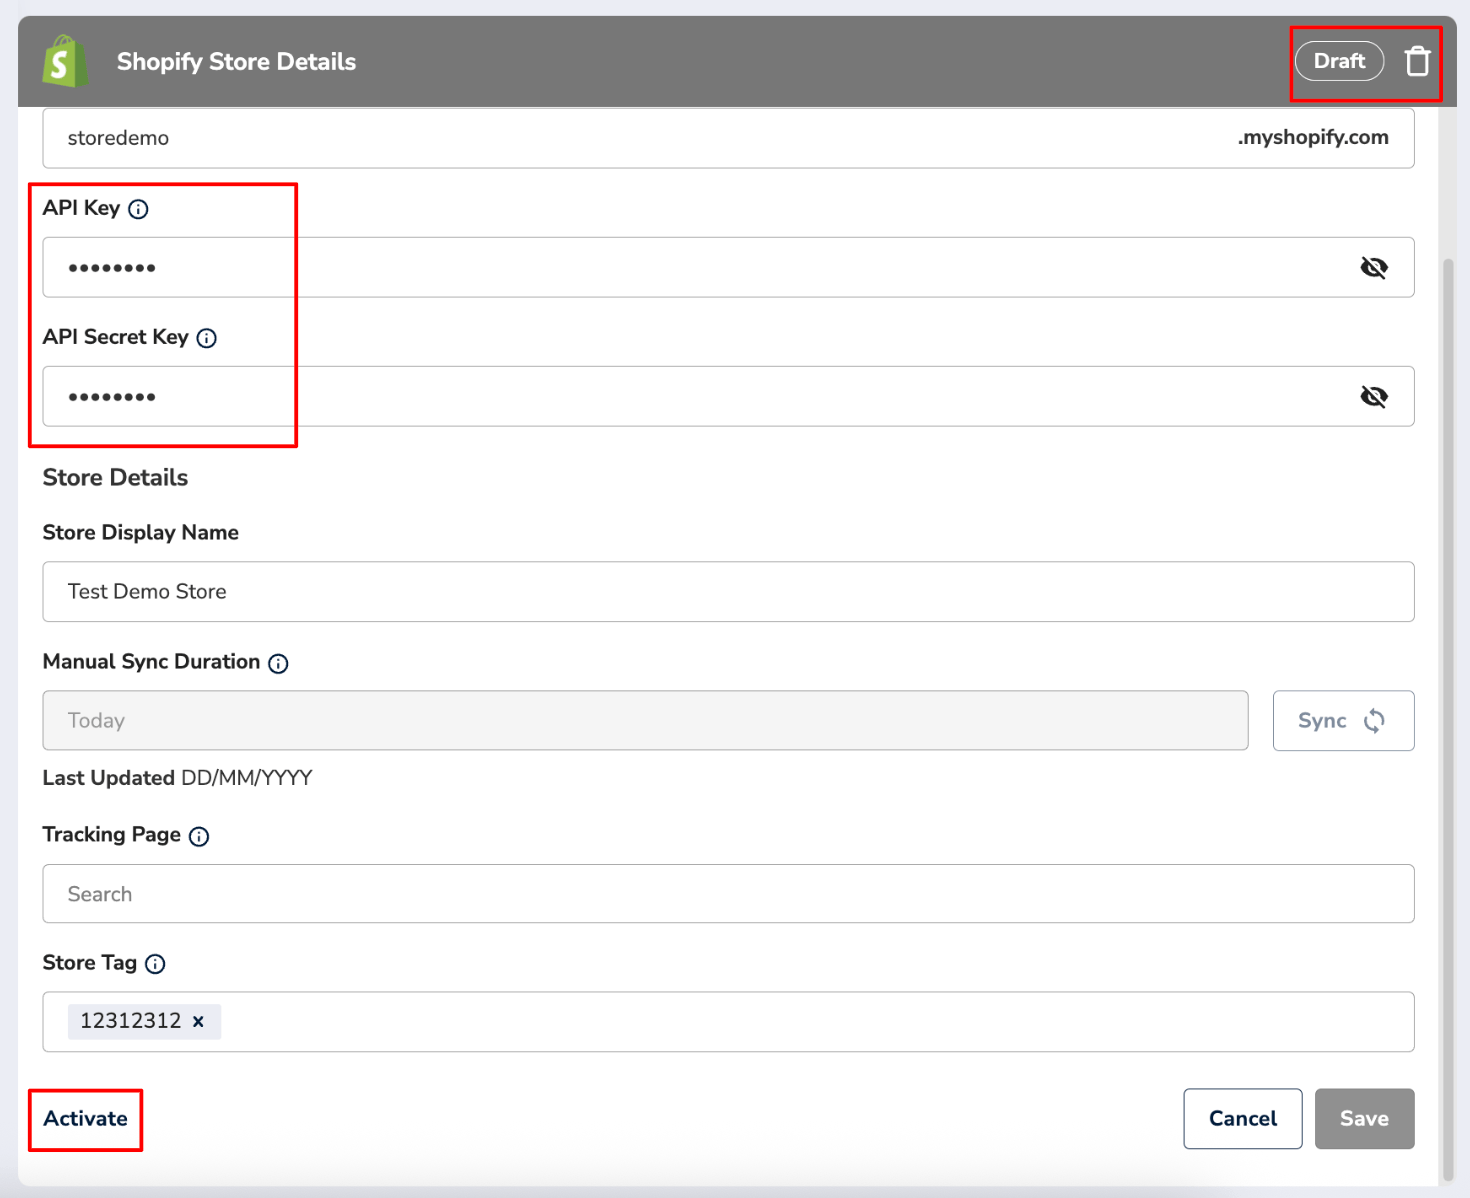This screenshot has width=1470, height=1198.
Task: Click the Shopify bag logo icon
Action: [63, 62]
